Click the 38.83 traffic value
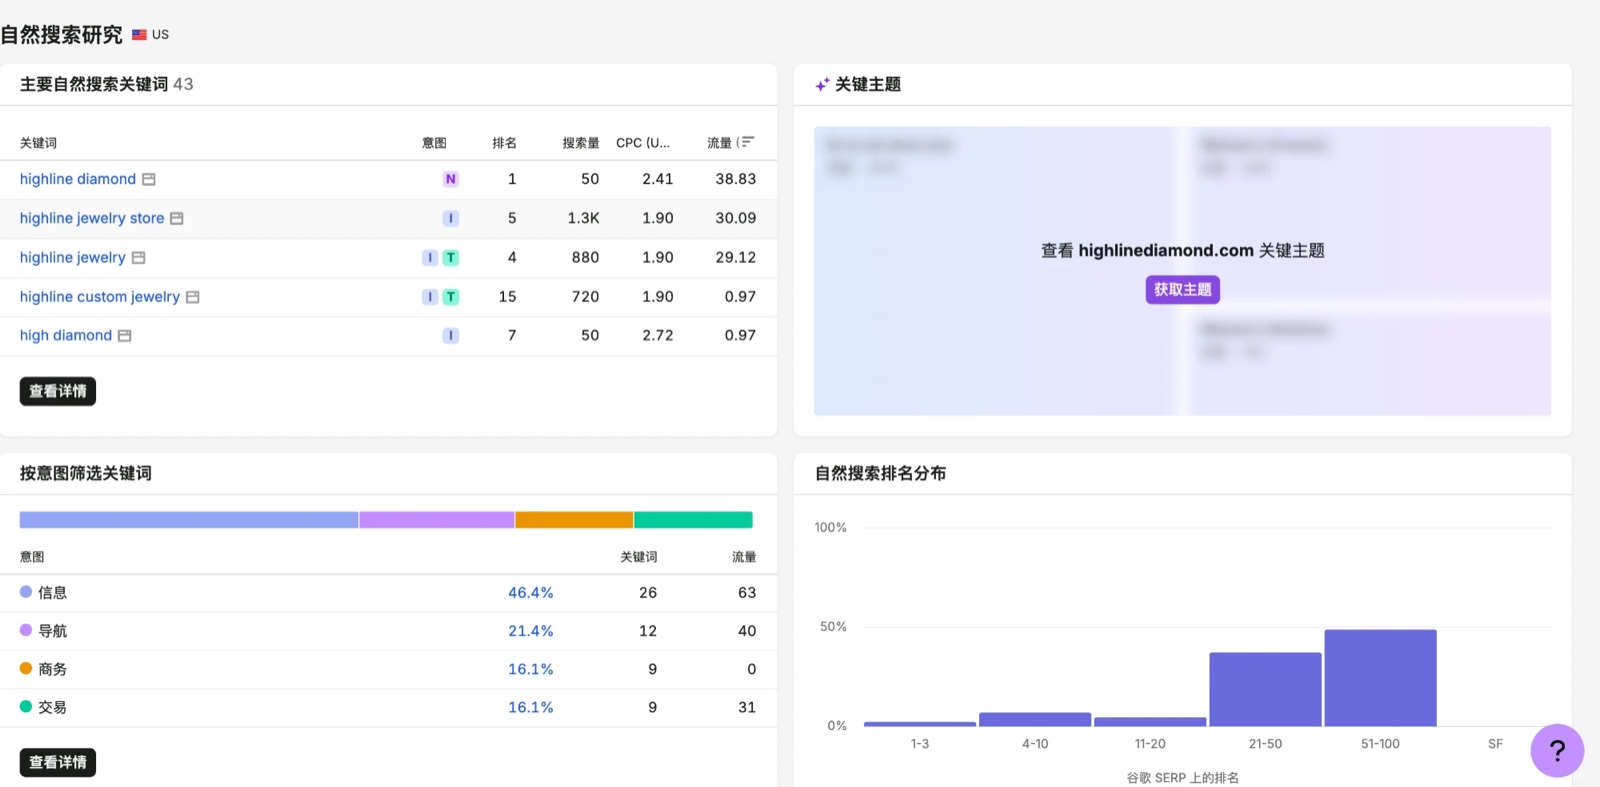1600x787 pixels. 735,179
